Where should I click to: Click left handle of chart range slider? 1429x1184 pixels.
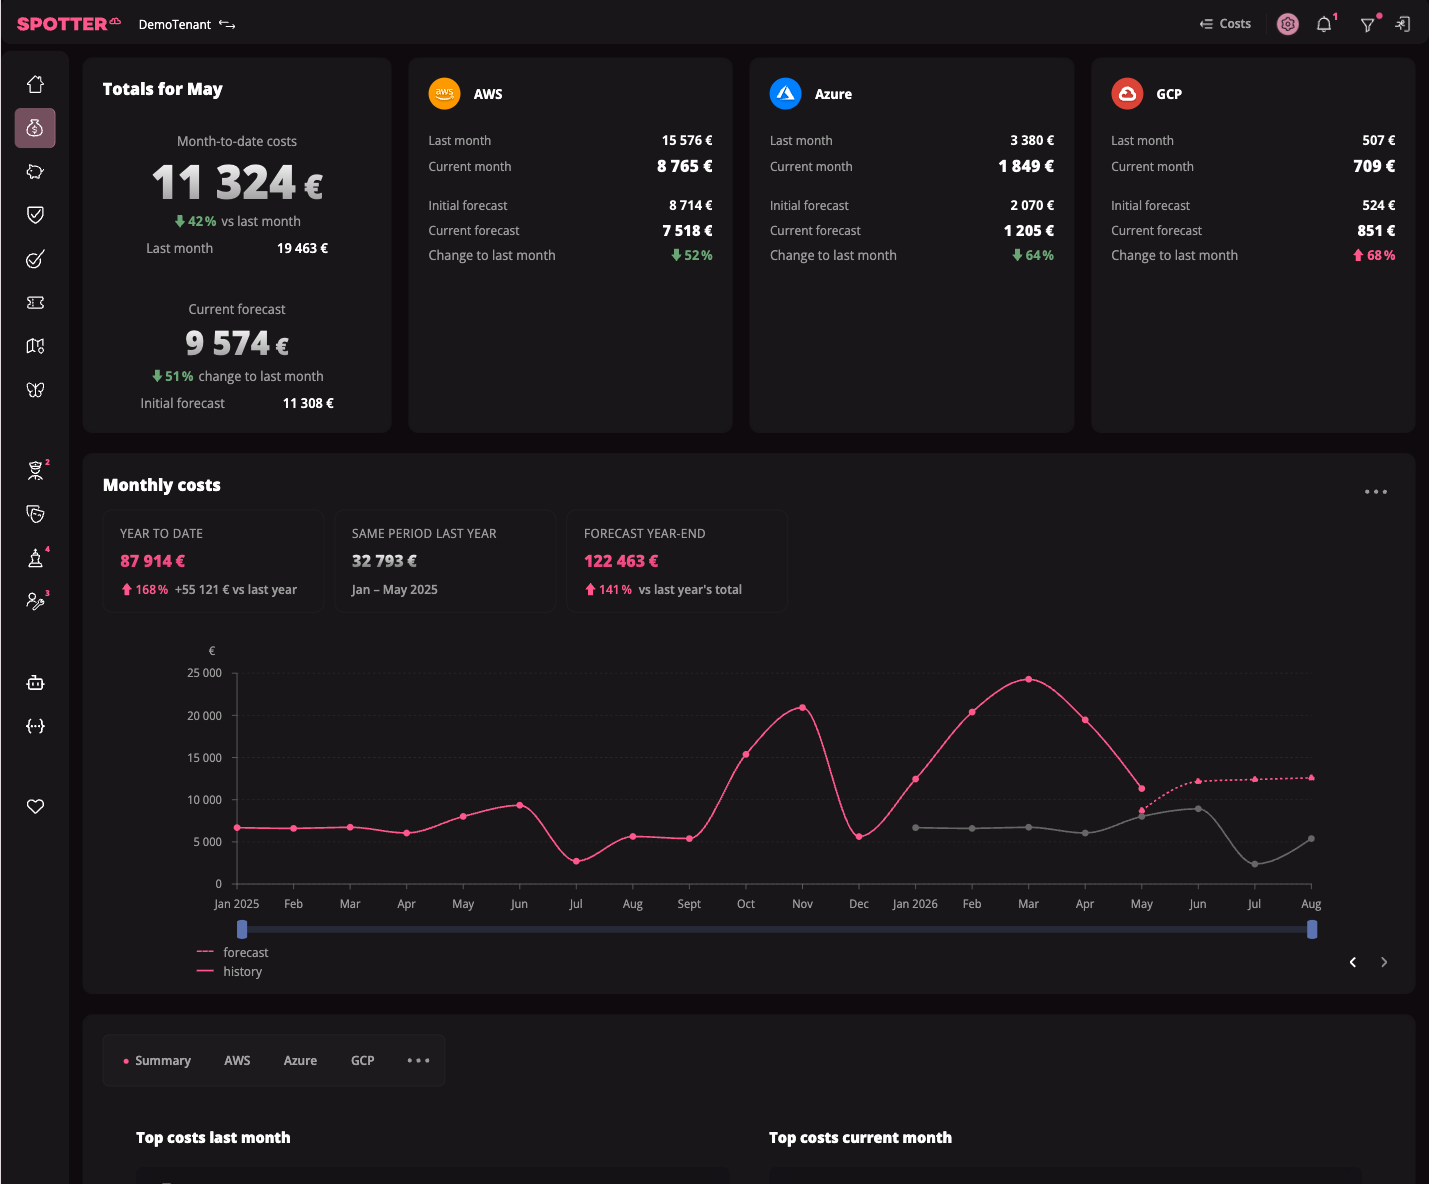coord(242,929)
